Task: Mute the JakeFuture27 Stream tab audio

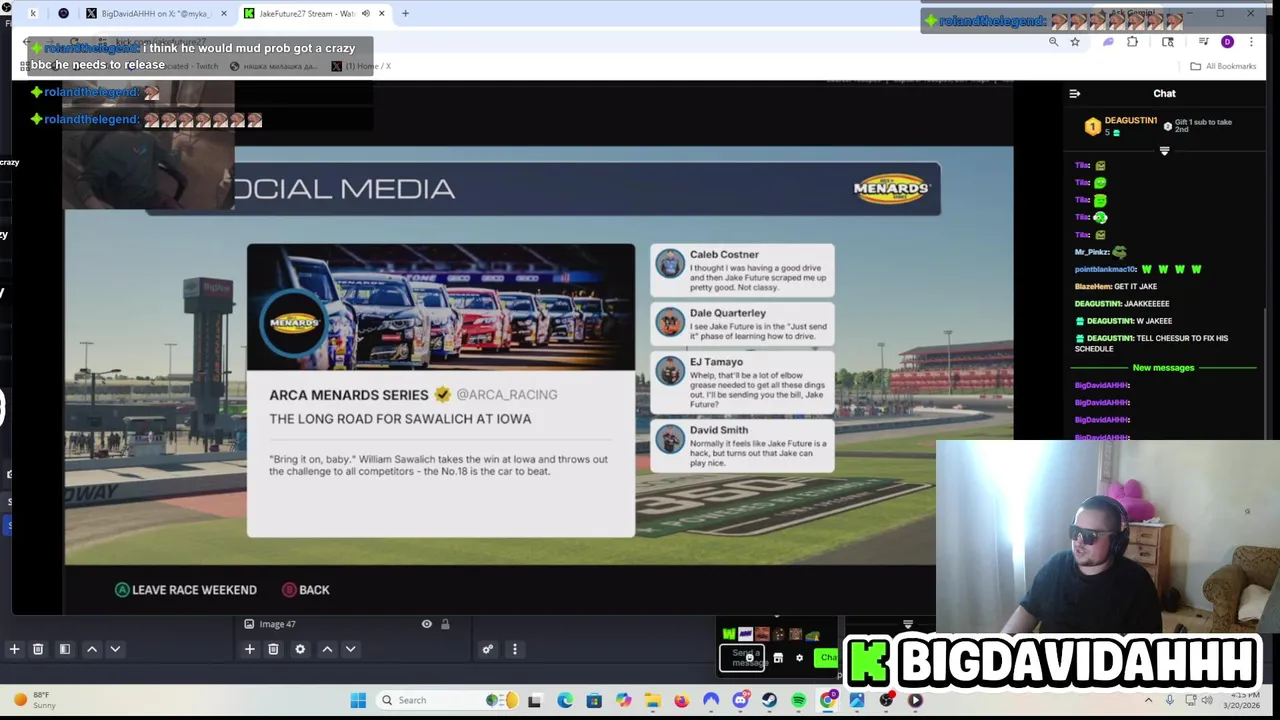Action: (366, 14)
